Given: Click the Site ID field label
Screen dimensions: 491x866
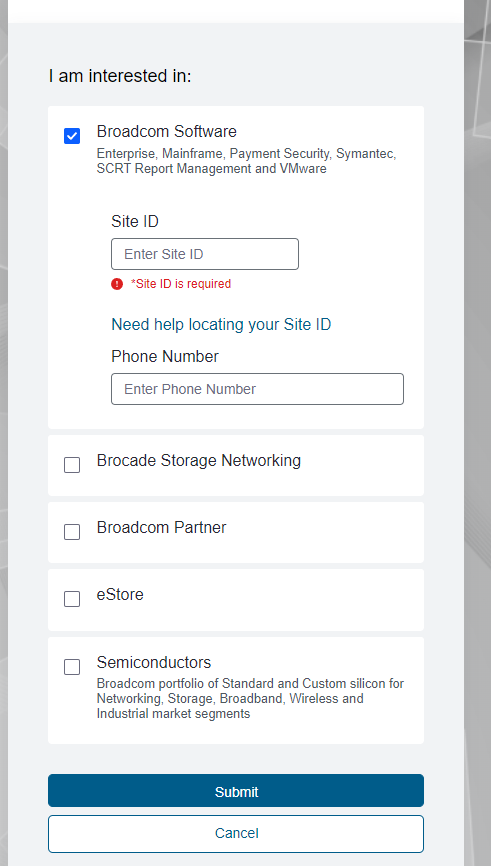Looking at the screenshot, I should (x=135, y=221).
